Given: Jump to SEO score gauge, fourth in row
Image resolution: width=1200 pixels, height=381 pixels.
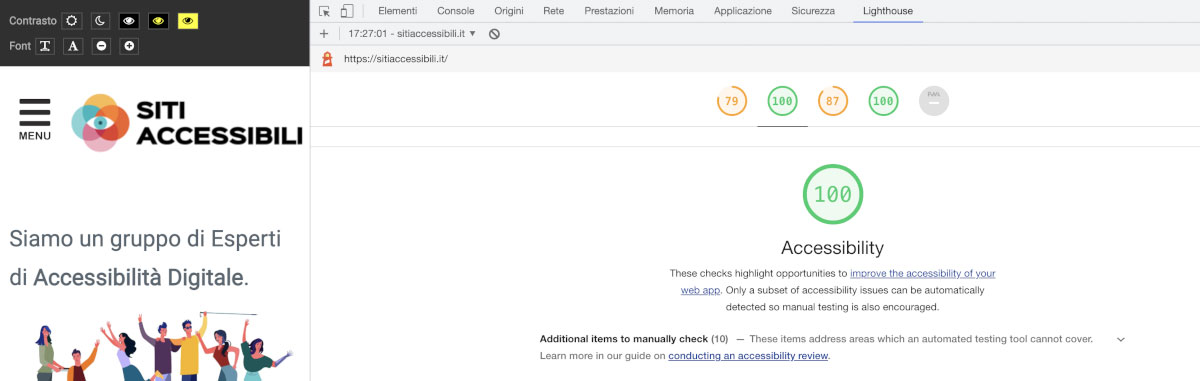Looking at the screenshot, I should (x=883, y=101).
